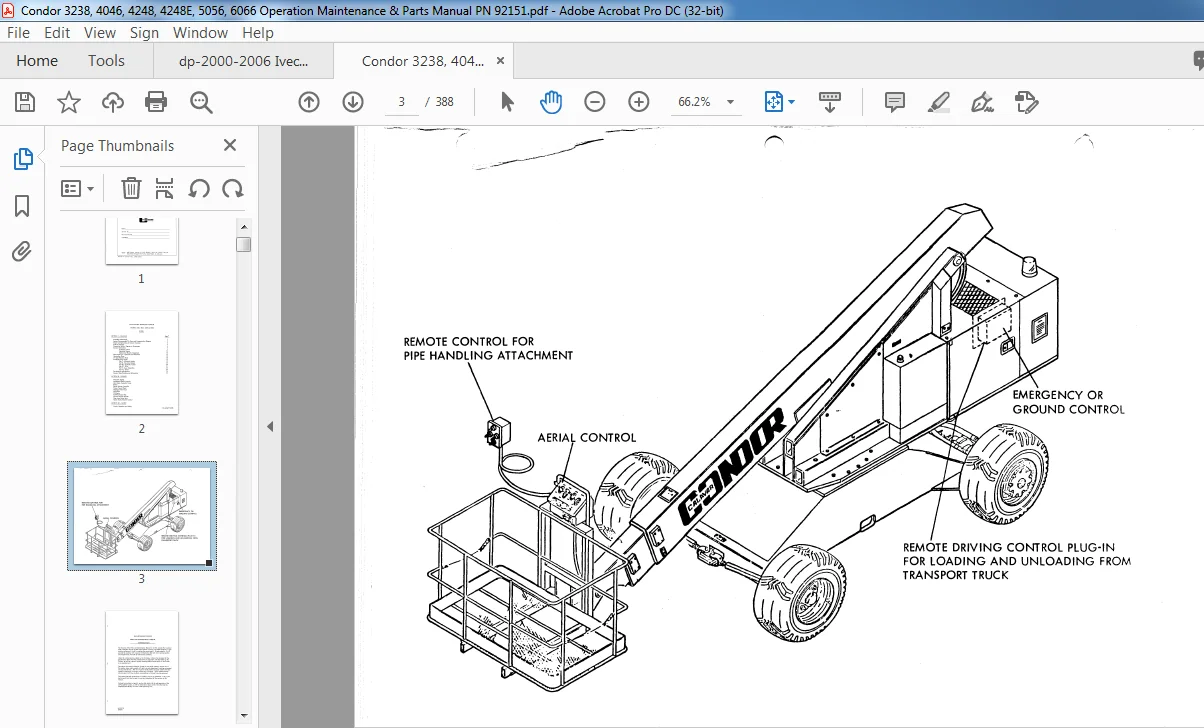Screen dimensions: 1204x728
Task: Open the Sign menu
Action: coord(144,32)
